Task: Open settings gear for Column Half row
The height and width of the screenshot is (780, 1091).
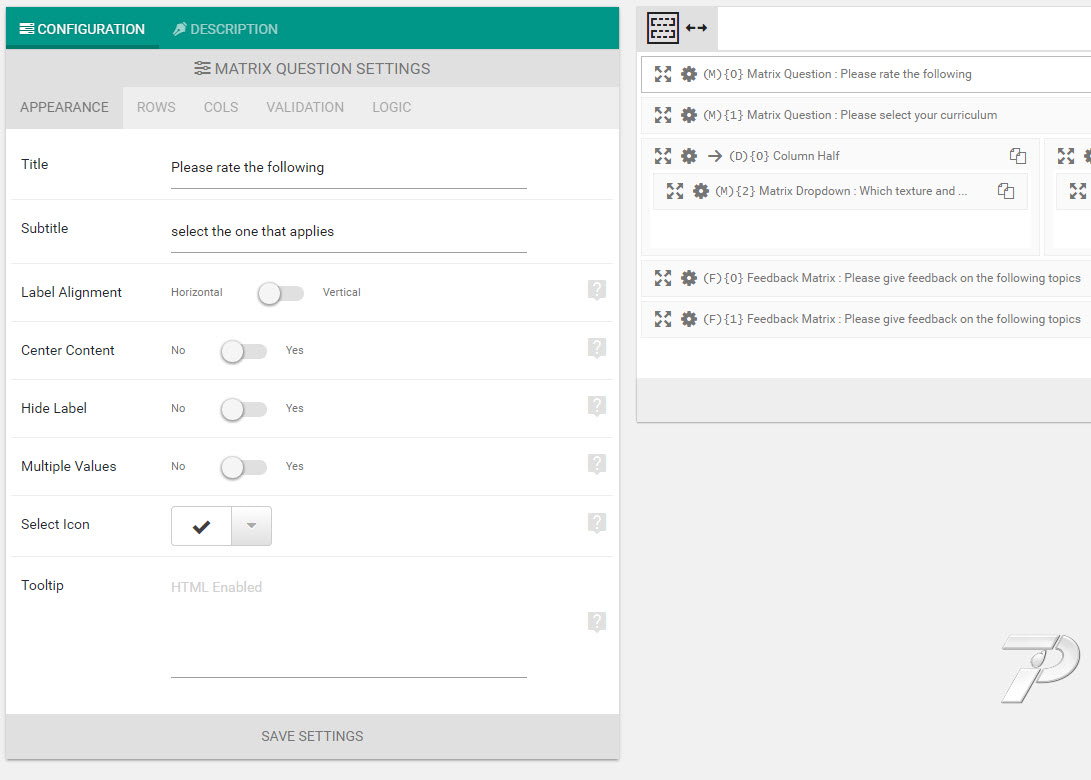Action: click(x=689, y=156)
